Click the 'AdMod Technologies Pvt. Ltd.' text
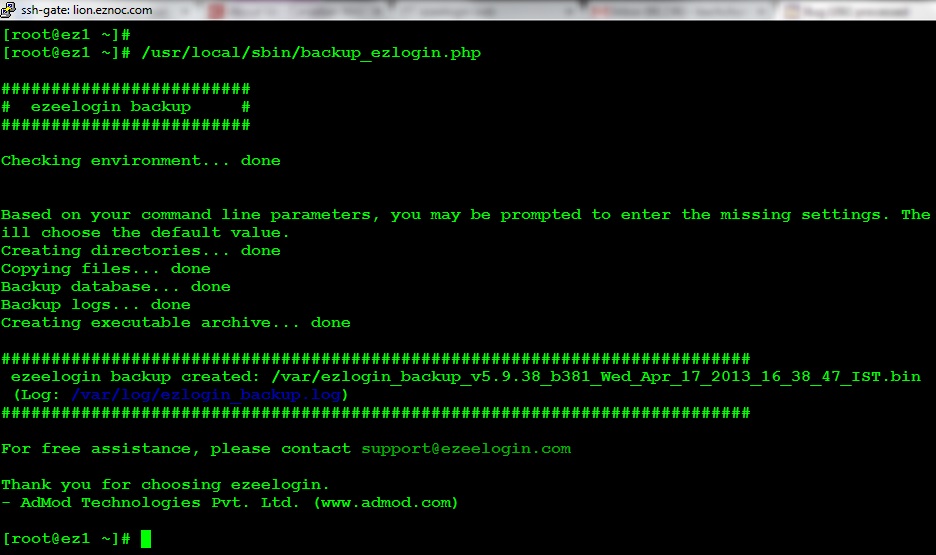Image resolution: width=936 pixels, height=555 pixels. click(x=160, y=502)
